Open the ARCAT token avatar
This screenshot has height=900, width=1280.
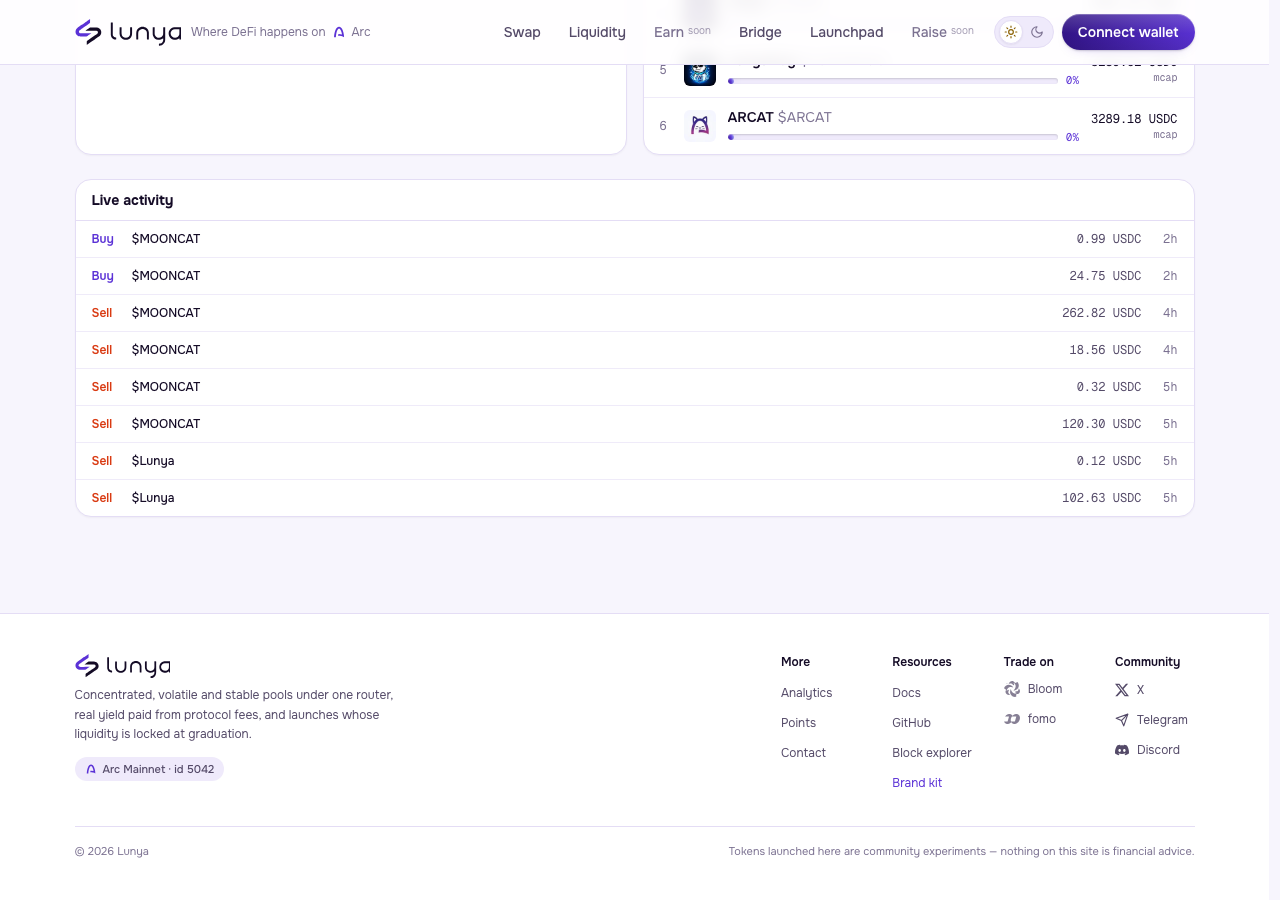(700, 126)
